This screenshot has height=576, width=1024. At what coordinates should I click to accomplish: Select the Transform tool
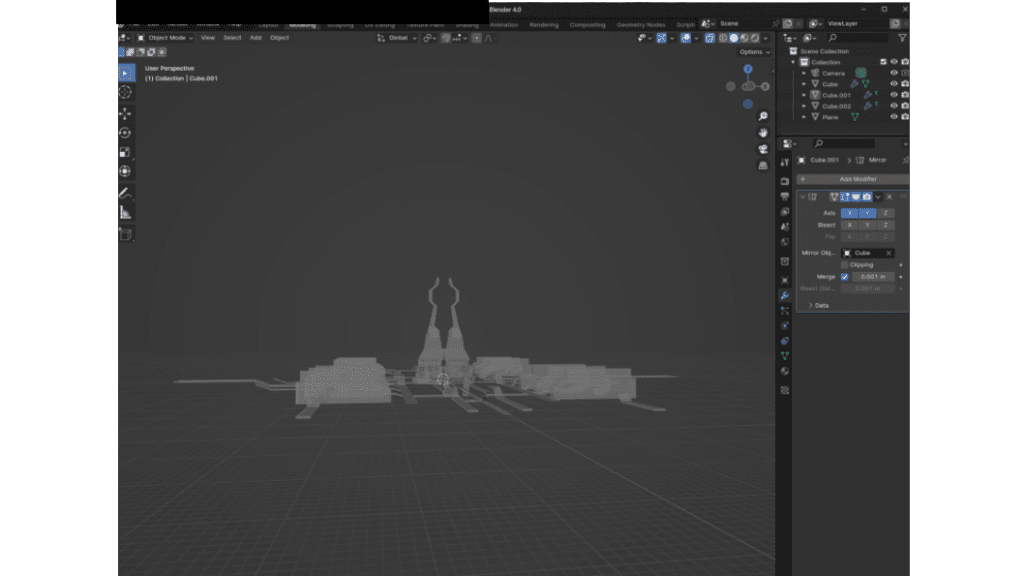tap(125, 172)
